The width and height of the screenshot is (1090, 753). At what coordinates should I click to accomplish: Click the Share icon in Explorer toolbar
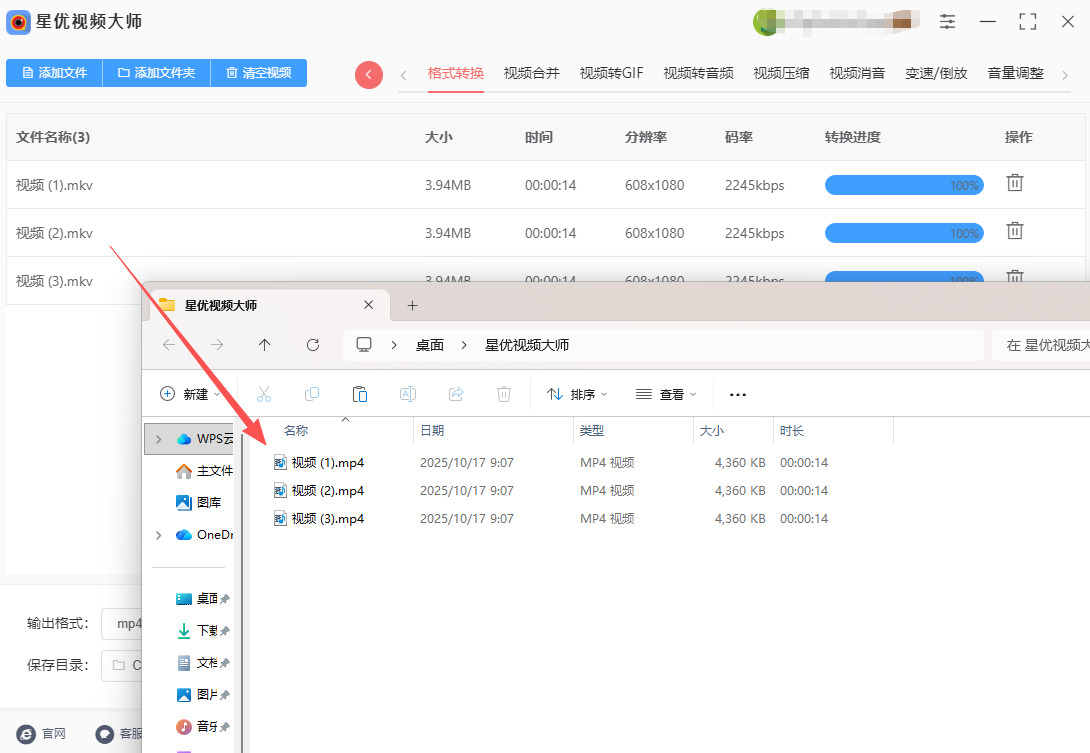456,394
